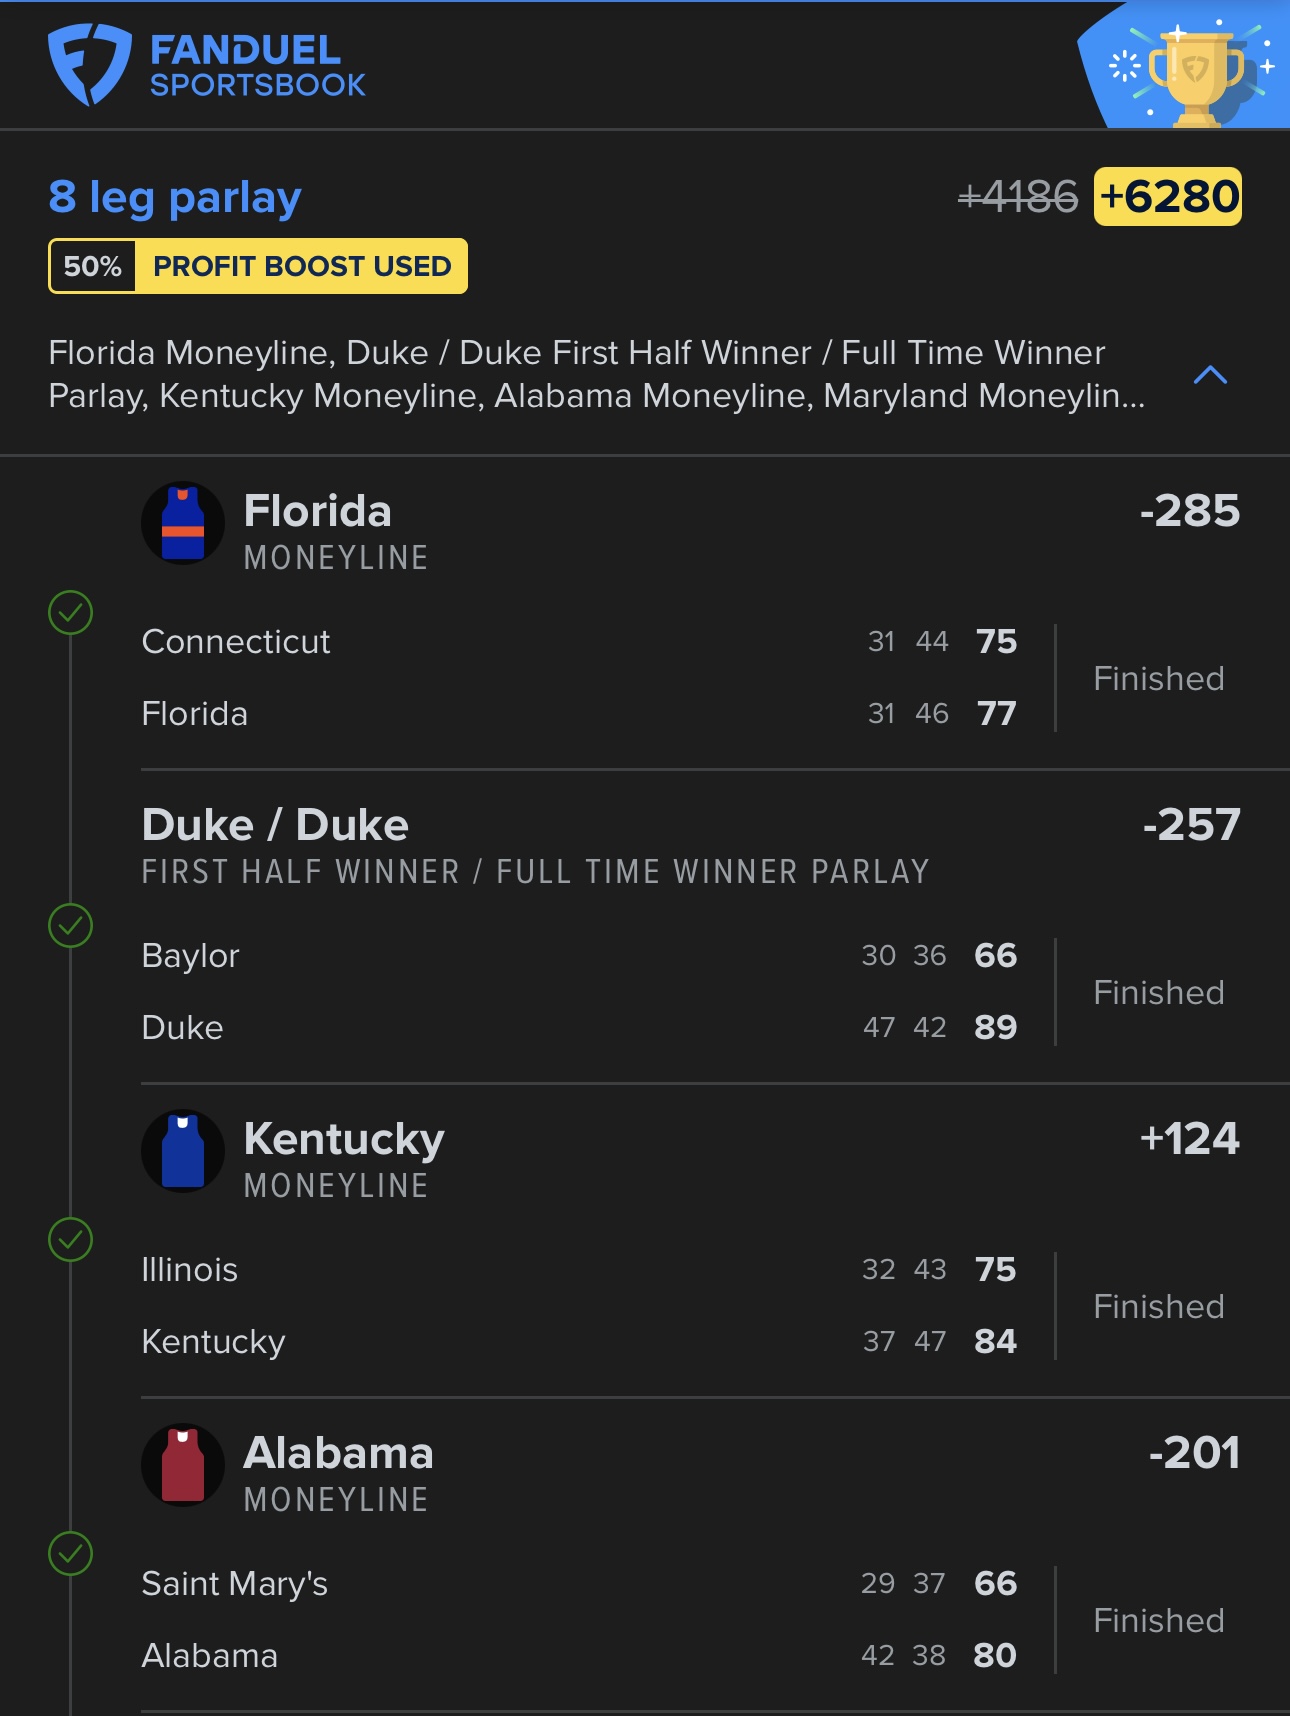1290x1716 pixels.
Task: Click the Florida jersey icon
Action: pyautogui.click(x=183, y=523)
